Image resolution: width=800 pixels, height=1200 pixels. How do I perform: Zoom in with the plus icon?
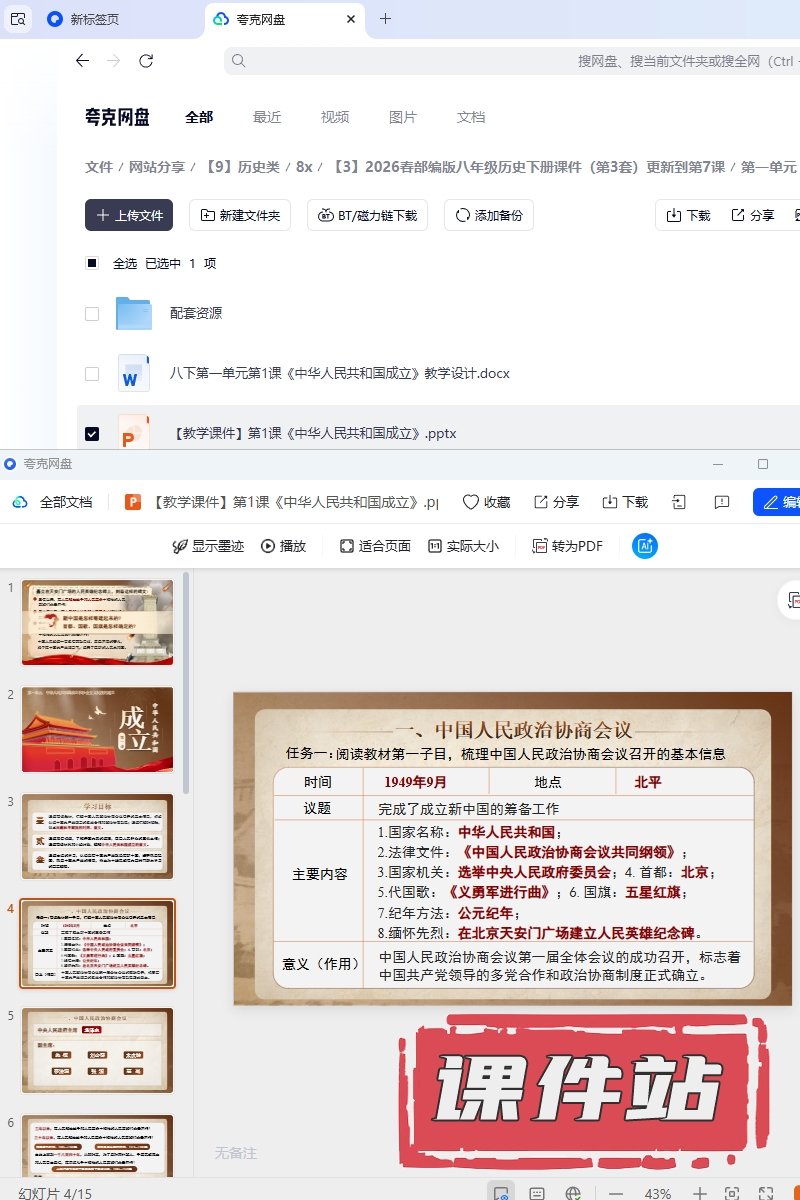pos(700,1193)
